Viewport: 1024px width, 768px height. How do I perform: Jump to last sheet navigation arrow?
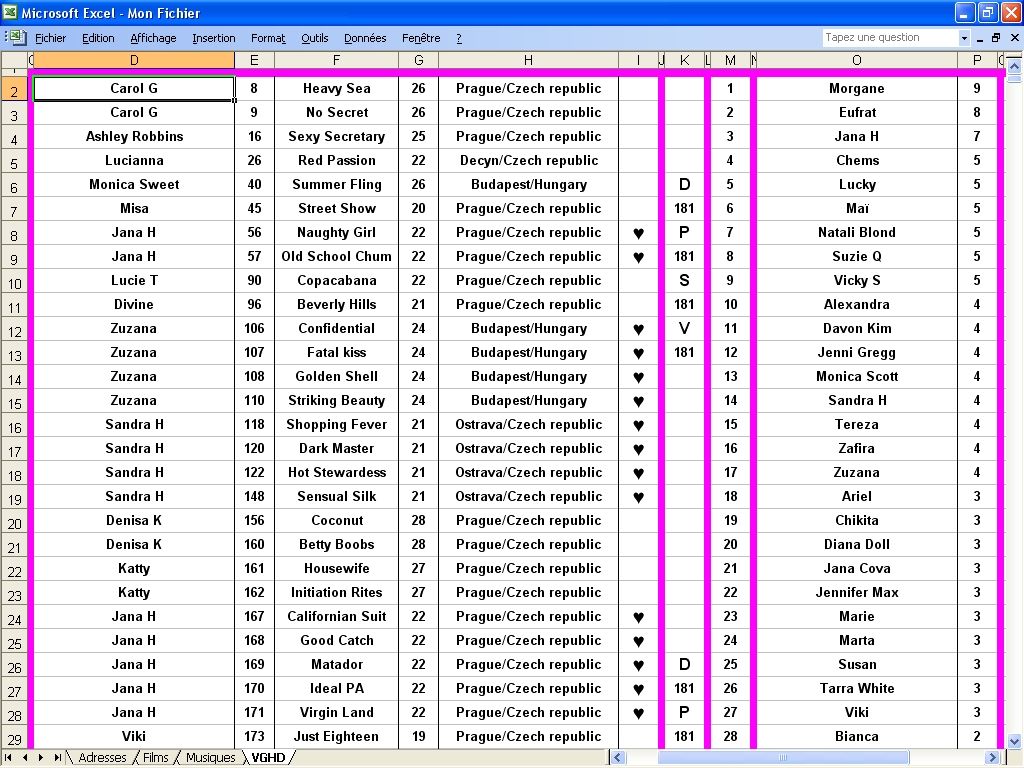pyautogui.click(x=57, y=758)
